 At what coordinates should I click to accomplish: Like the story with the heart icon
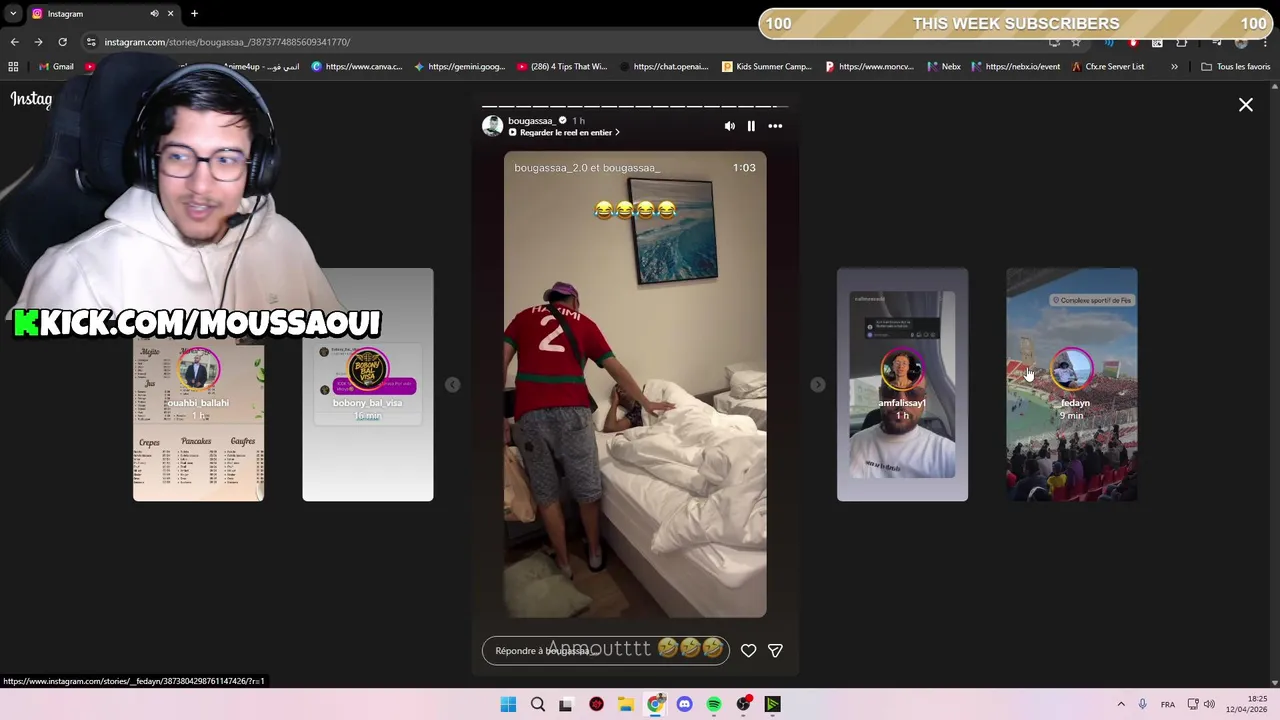pyautogui.click(x=748, y=650)
